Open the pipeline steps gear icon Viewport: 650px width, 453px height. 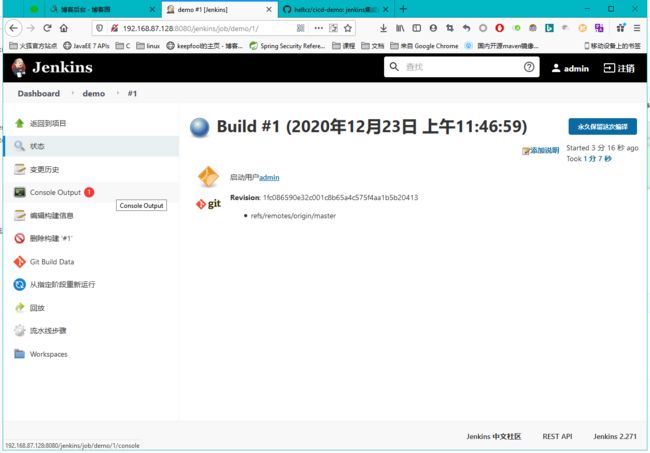point(19,330)
